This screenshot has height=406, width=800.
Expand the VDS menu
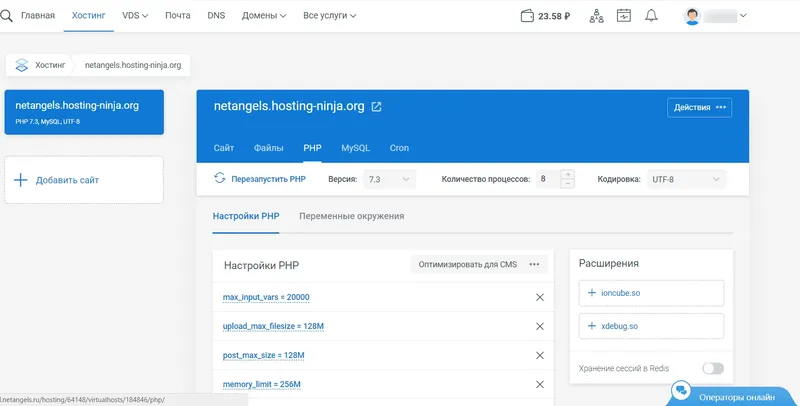pos(135,16)
